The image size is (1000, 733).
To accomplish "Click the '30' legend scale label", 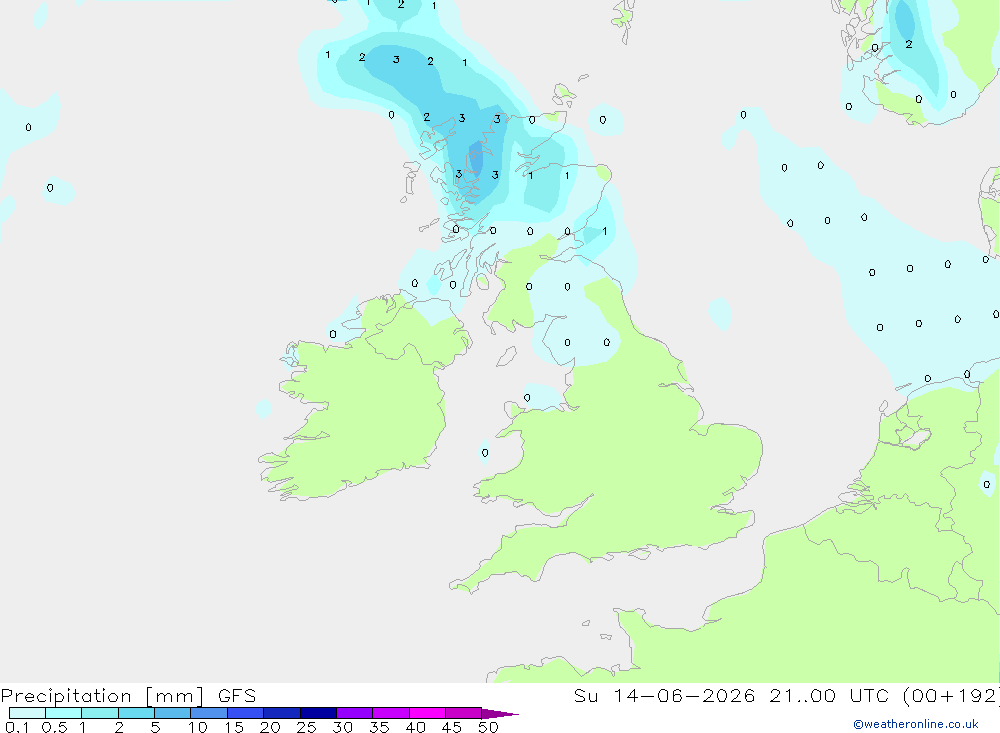I will pyautogui.click(x=343, y=727).
